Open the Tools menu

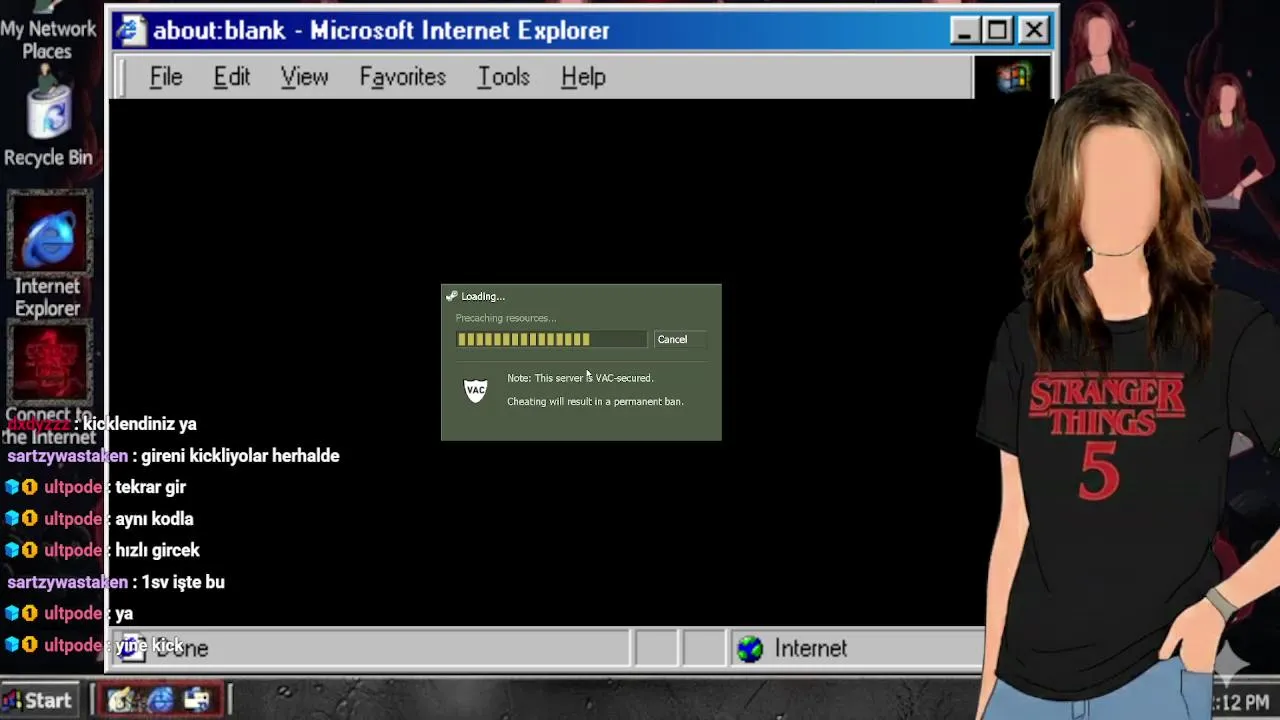click(503, 77)
